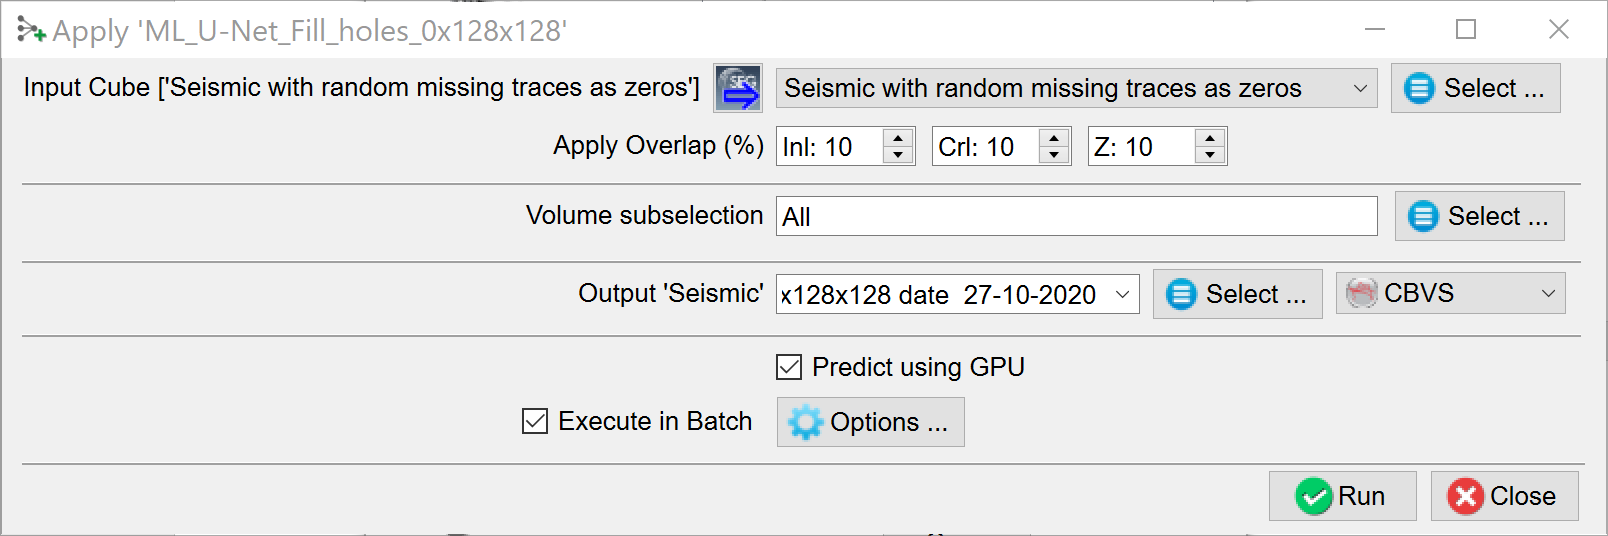Screen dimensions: 1608x536
Task: Open the Input Cube dropdown list
Action: (1359, 88)
